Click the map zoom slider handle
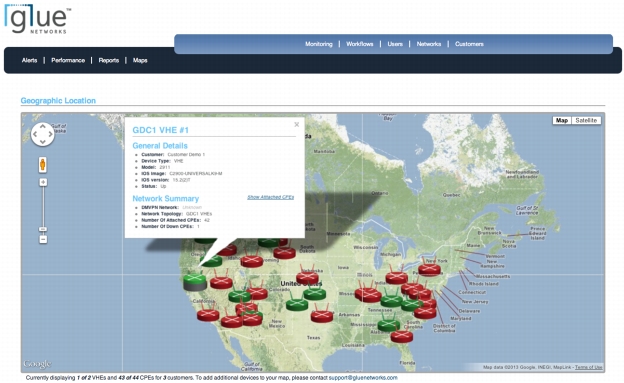This screenshot has height=383, width=624. [43, 229]
